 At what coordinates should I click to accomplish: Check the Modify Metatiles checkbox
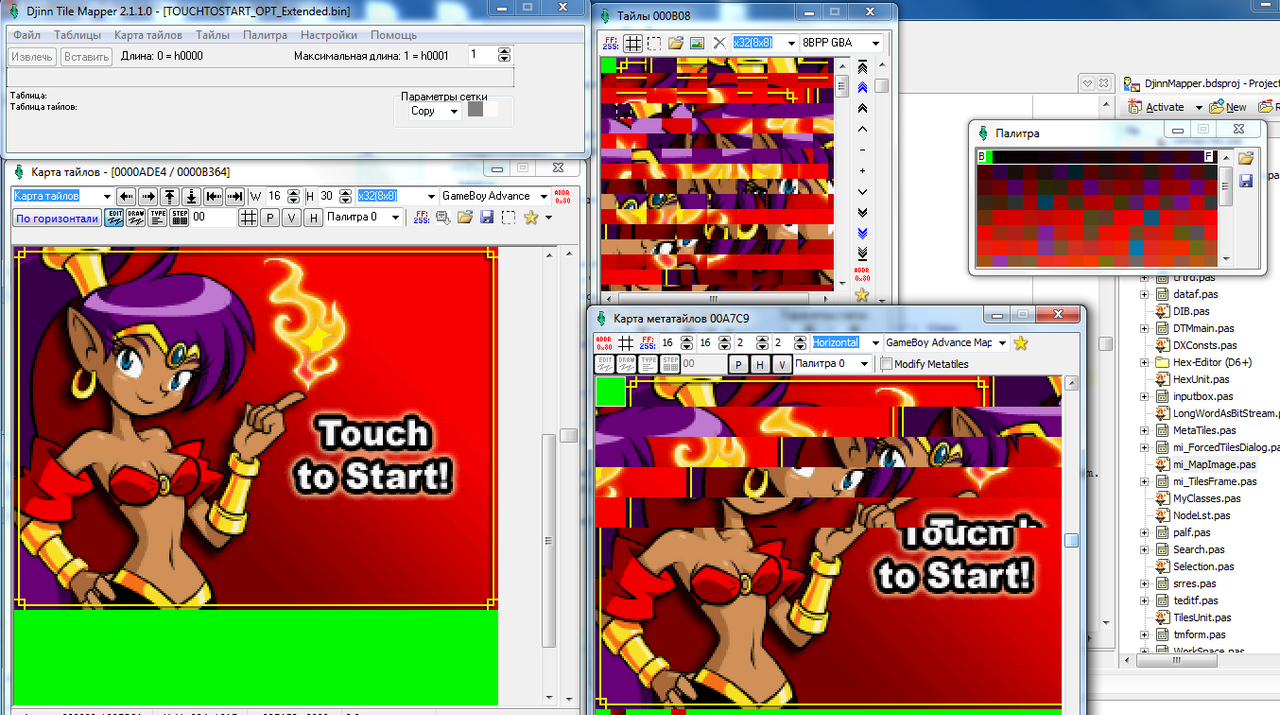887,364
